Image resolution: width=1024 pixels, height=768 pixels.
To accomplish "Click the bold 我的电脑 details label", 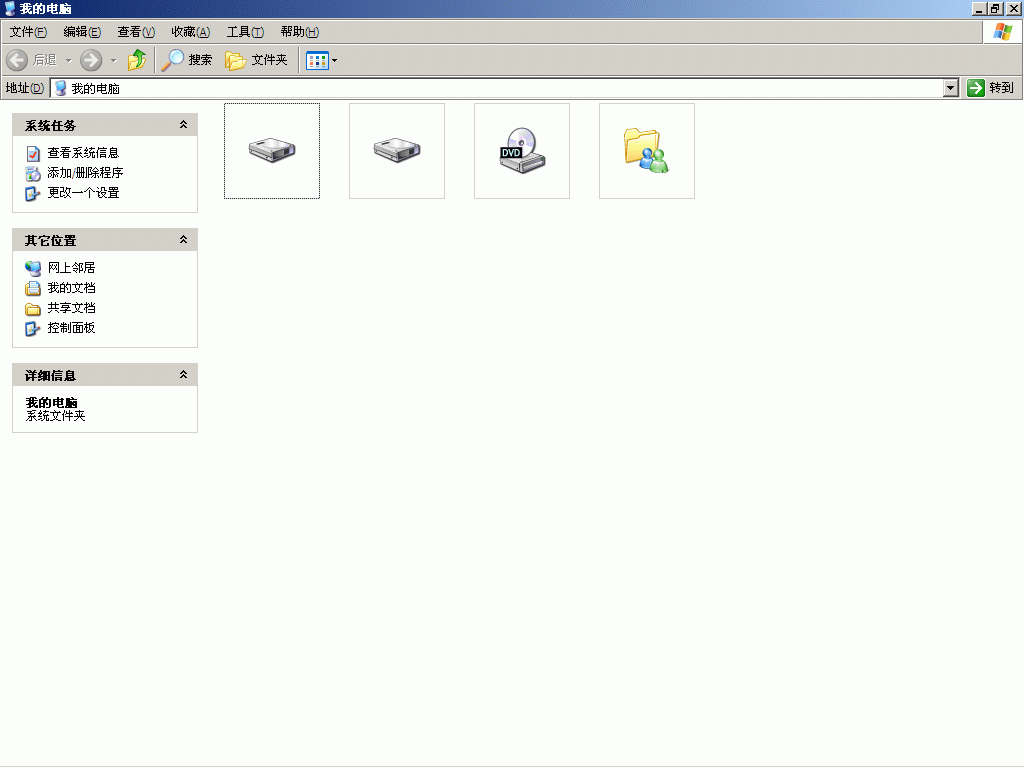I will point(52,402).
